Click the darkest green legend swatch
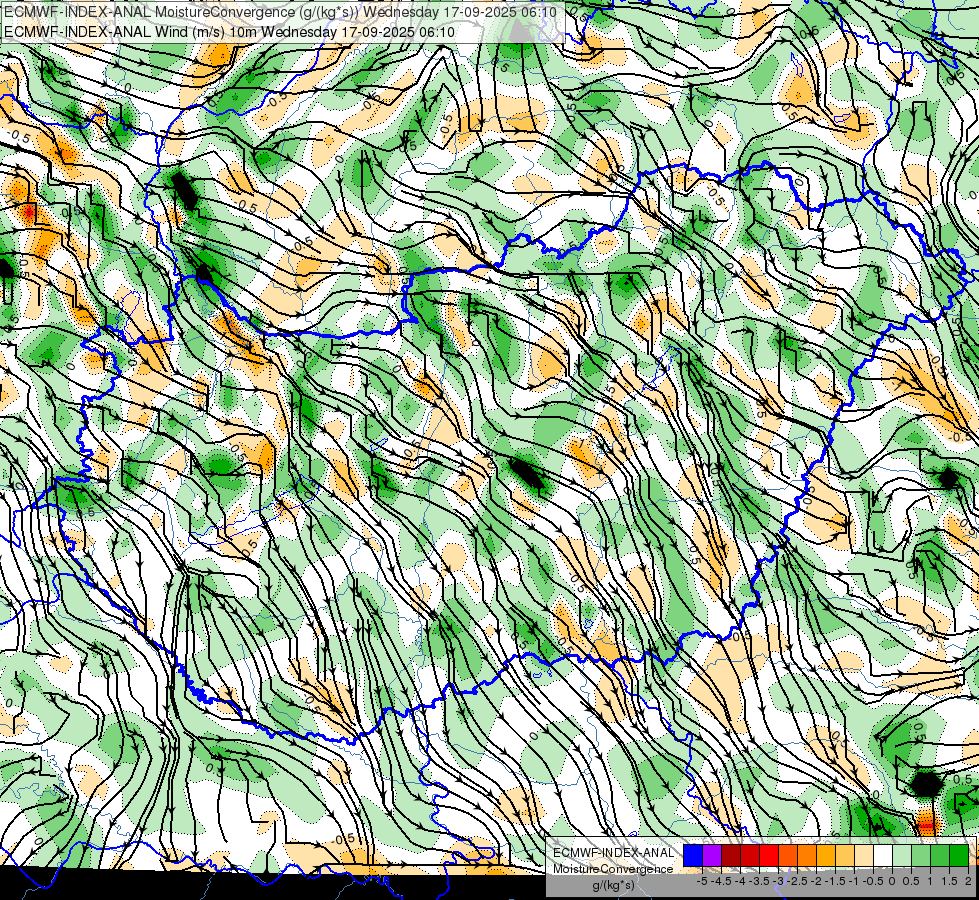 click(959, 855)
